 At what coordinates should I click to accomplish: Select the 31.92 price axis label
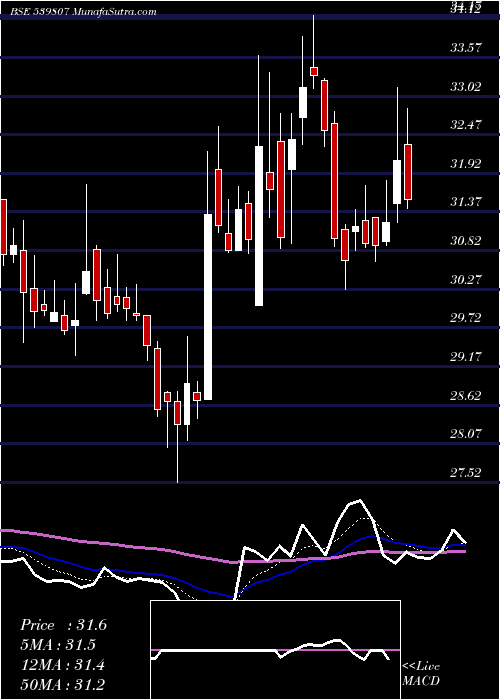pyautogui.click(x=466, y=163)
